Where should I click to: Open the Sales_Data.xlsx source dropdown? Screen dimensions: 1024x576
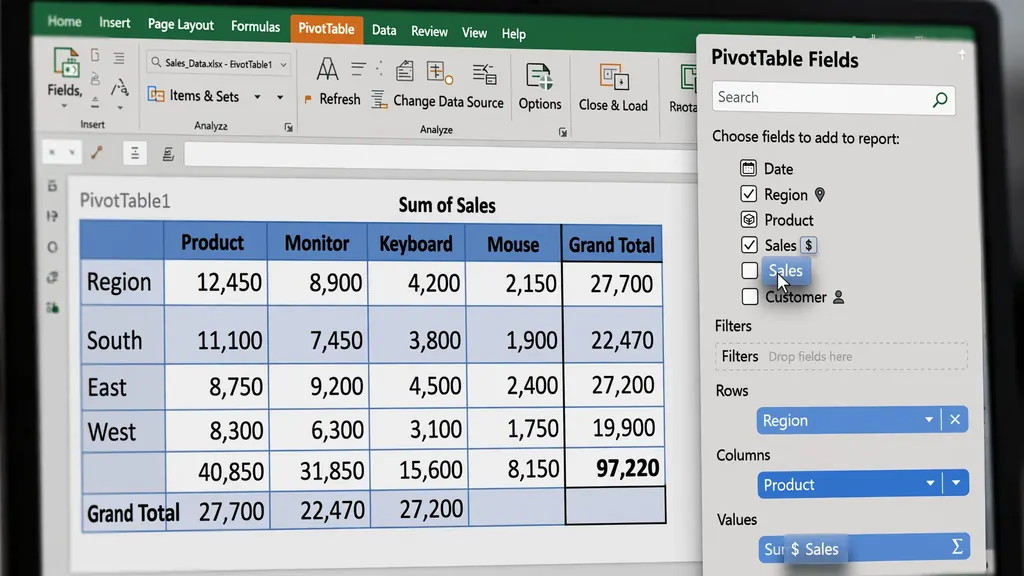coord(283,65)
